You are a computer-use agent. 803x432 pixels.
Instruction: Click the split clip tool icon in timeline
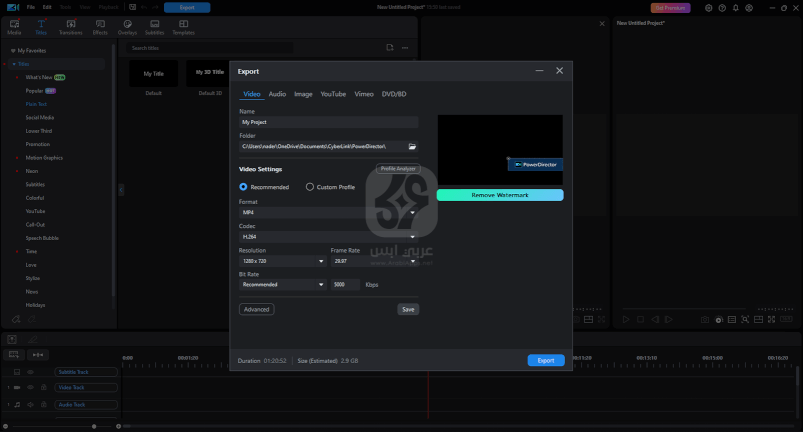[38, 355]
